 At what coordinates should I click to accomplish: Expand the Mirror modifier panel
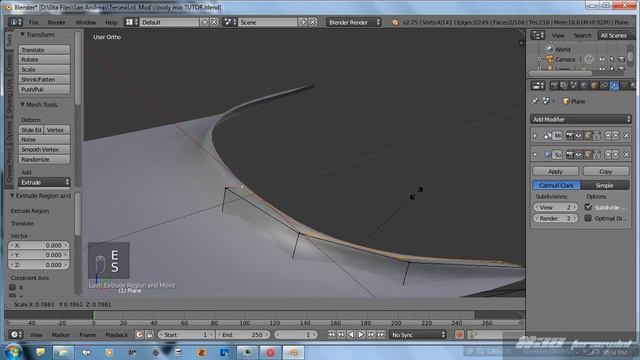pyautogui.click(x=535, y=136)
